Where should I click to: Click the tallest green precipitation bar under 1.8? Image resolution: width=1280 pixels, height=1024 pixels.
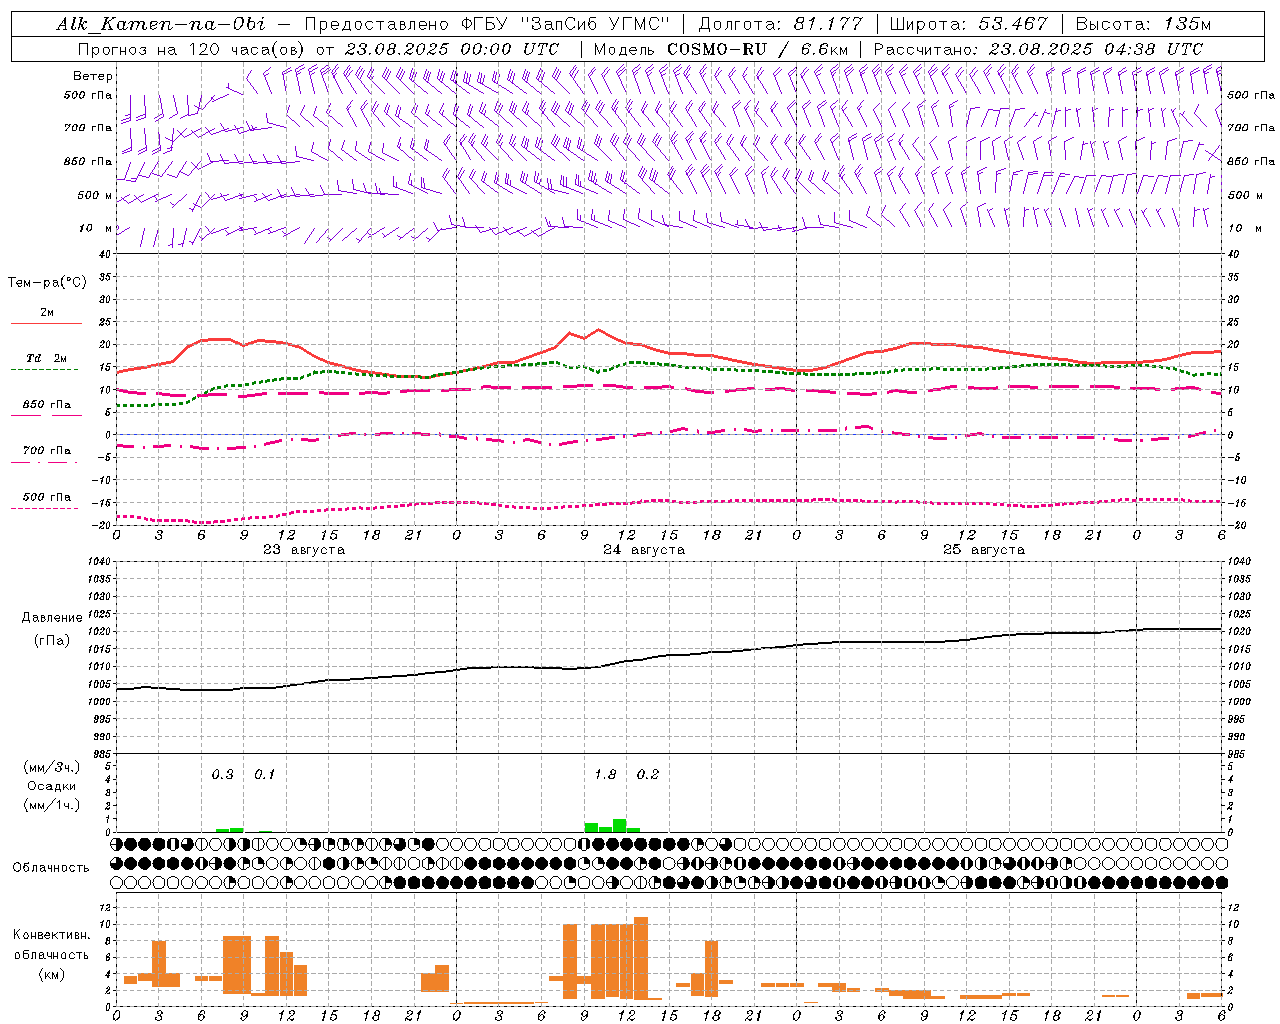click(620, 826)
